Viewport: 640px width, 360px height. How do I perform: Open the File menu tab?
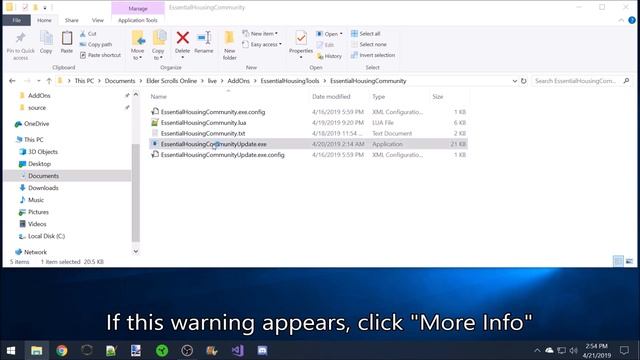[17, 20]
